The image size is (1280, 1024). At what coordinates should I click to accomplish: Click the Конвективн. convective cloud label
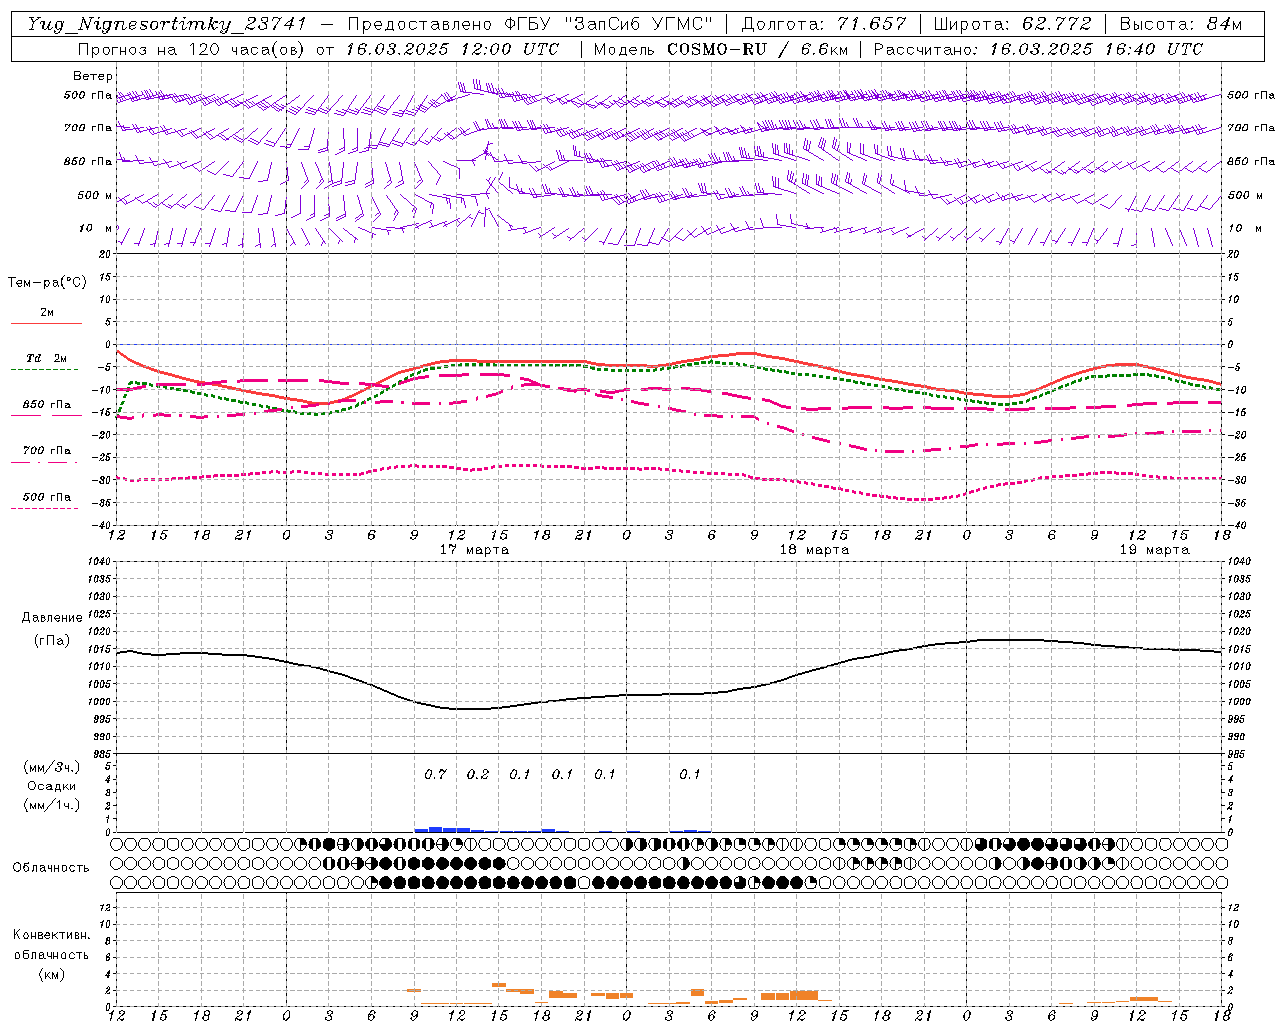pyautogui.click(x=51, y=935)
